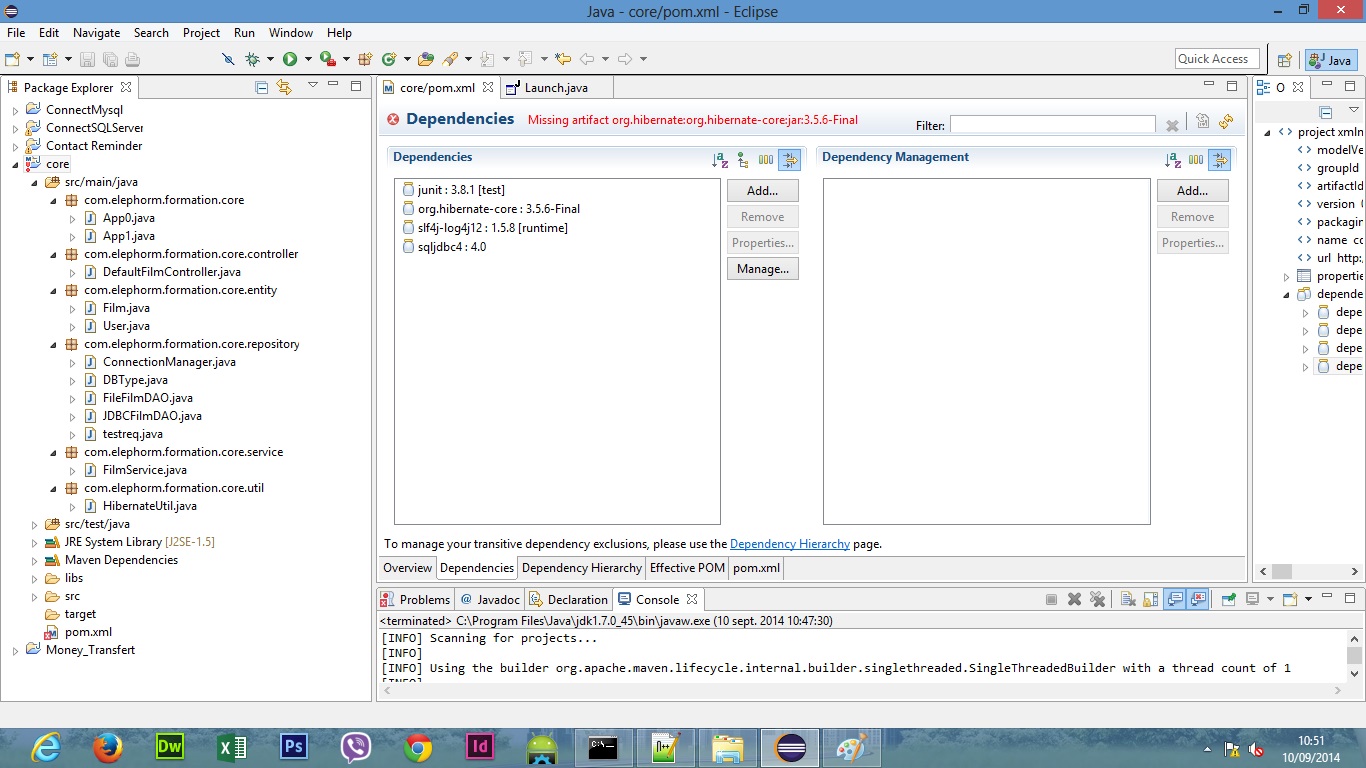Click Remove All Terminated Launches icon
The height and width of the screenshot is (768, 1366).
tap(1097, 599)
